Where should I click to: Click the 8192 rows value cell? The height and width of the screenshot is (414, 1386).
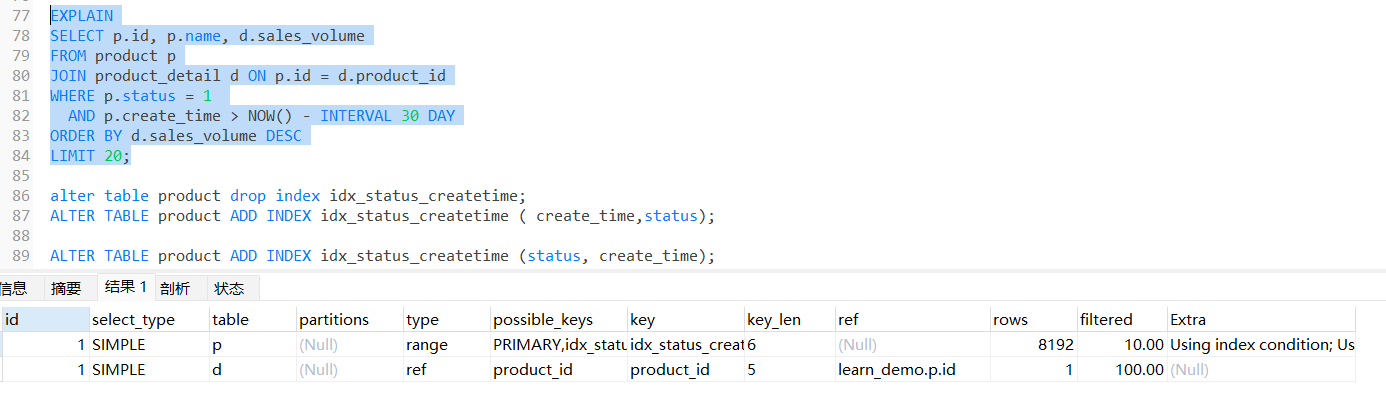coord(1033,345)
